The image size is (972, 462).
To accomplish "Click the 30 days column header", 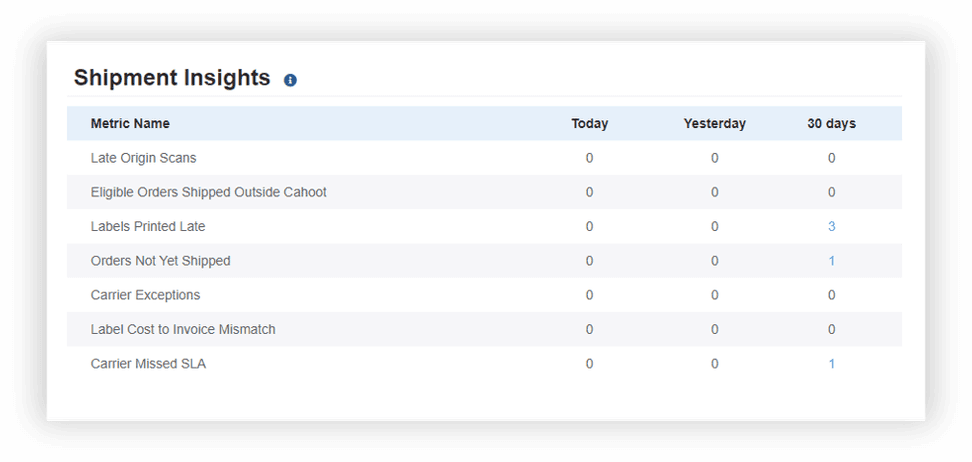I will 831,124.
